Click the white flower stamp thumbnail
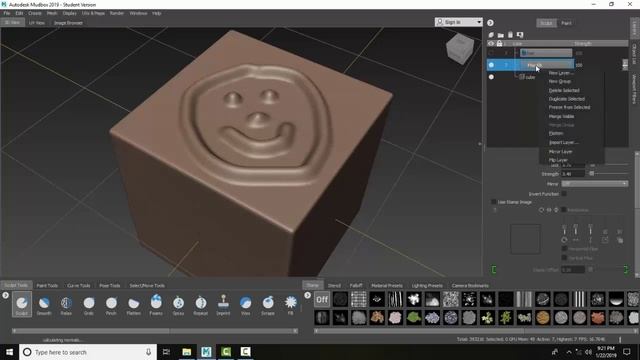This screenshot has width=640, height=360. click(414, 300)
